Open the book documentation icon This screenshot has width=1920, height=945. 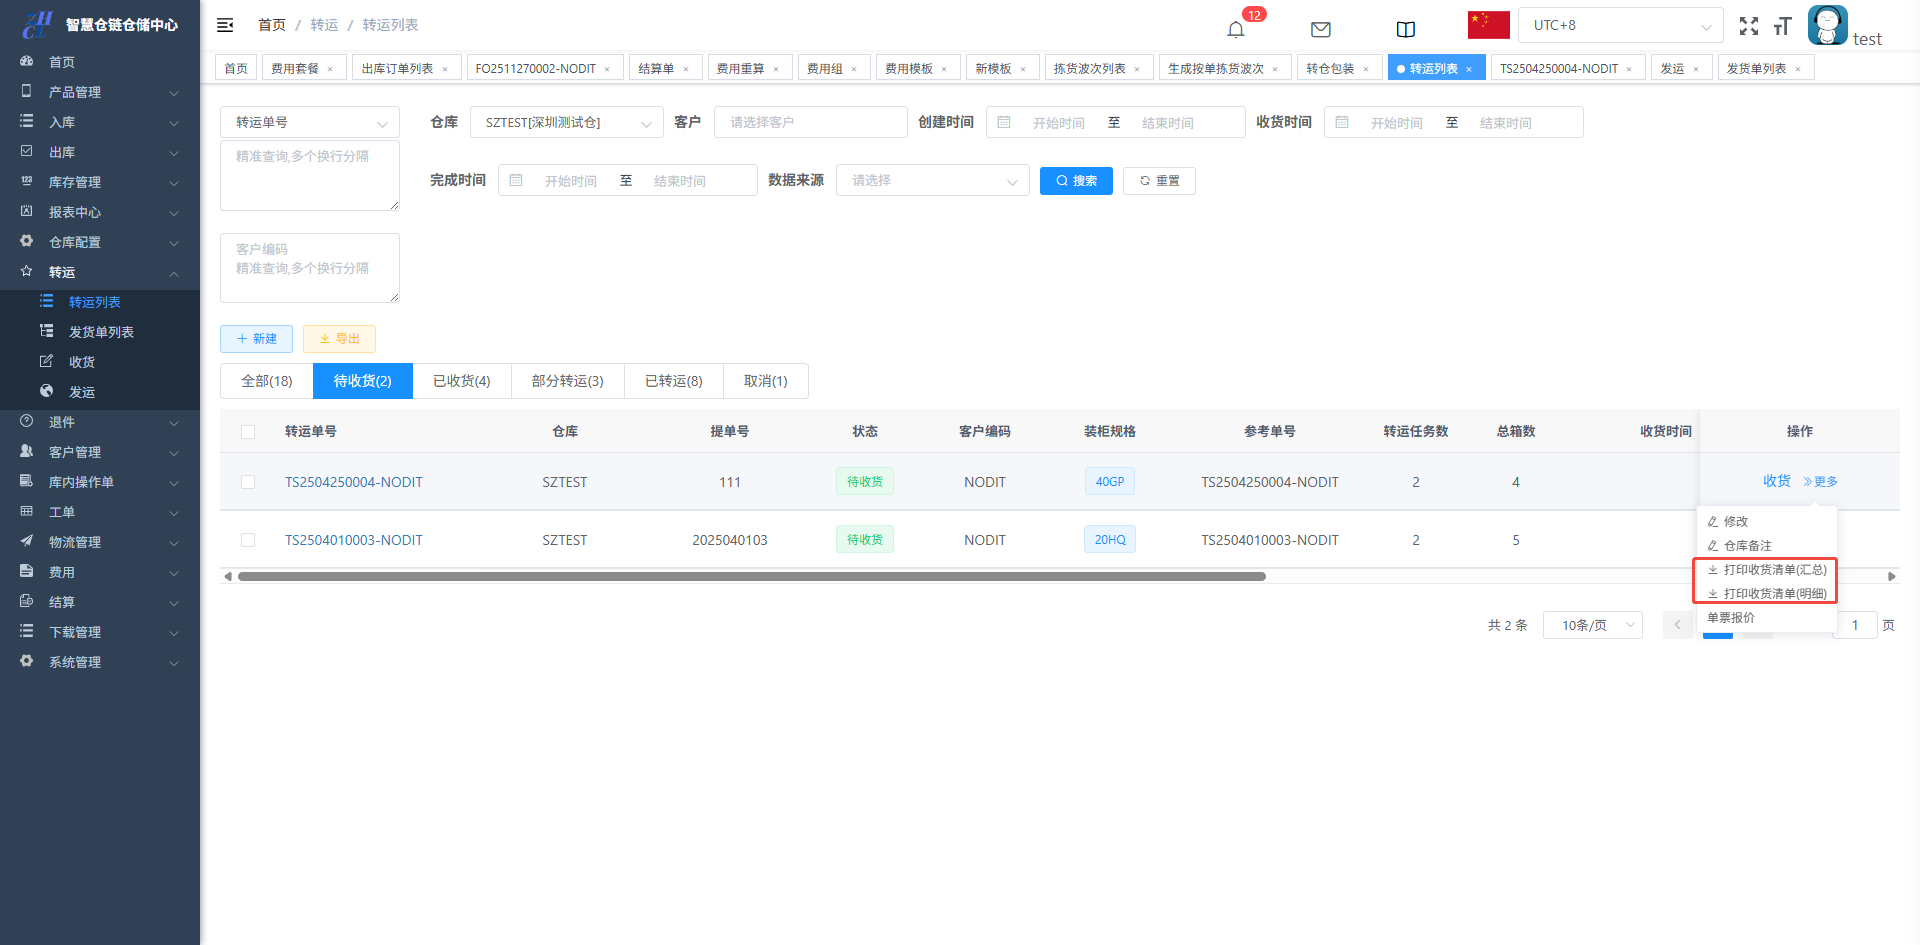click(x=1405, y=29)
